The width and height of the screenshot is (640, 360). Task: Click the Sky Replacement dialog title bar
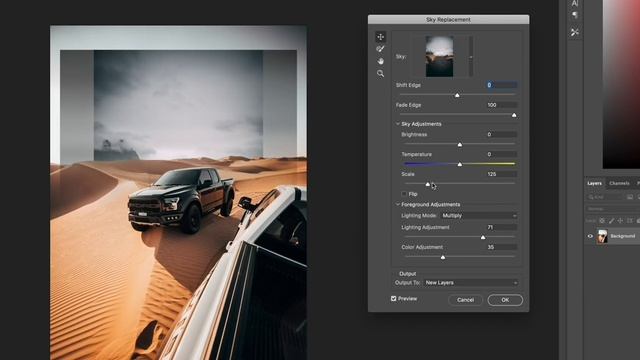(448, 19)
